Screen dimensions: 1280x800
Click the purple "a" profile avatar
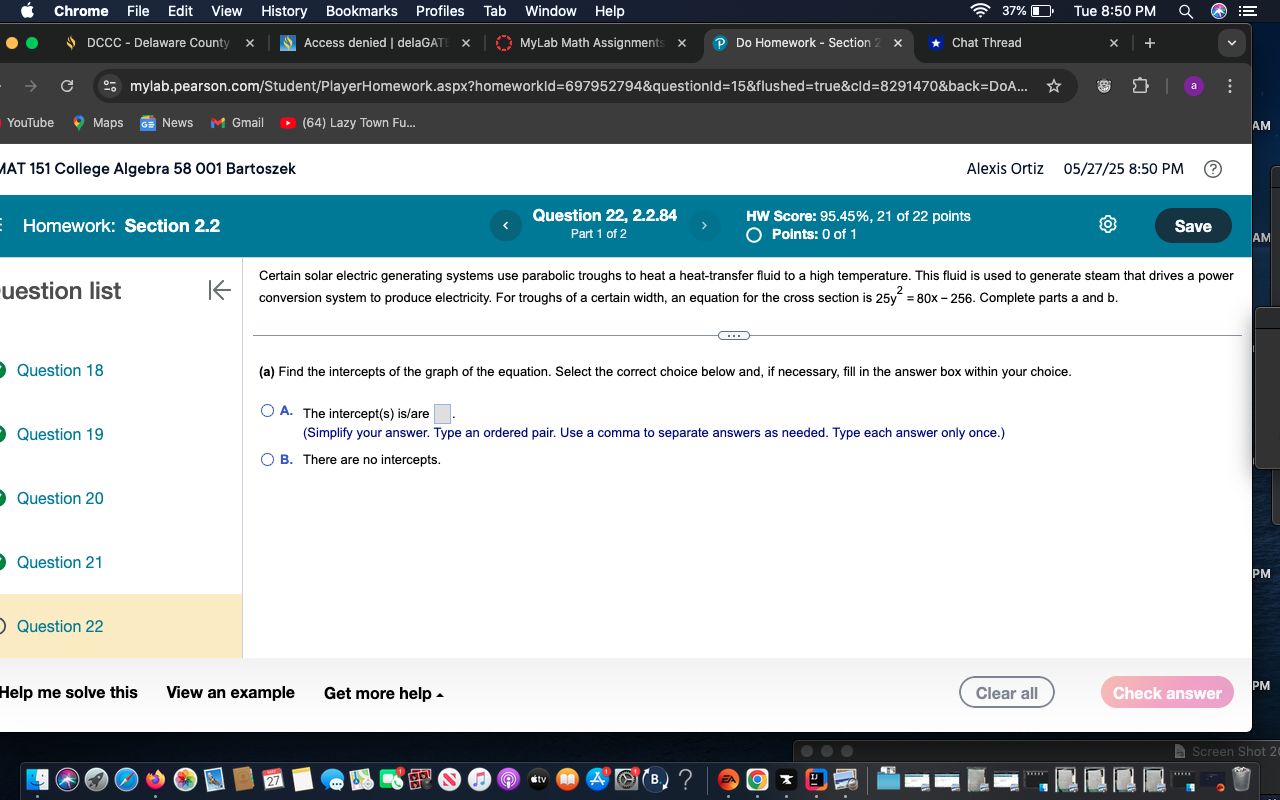pos(1193,86)
